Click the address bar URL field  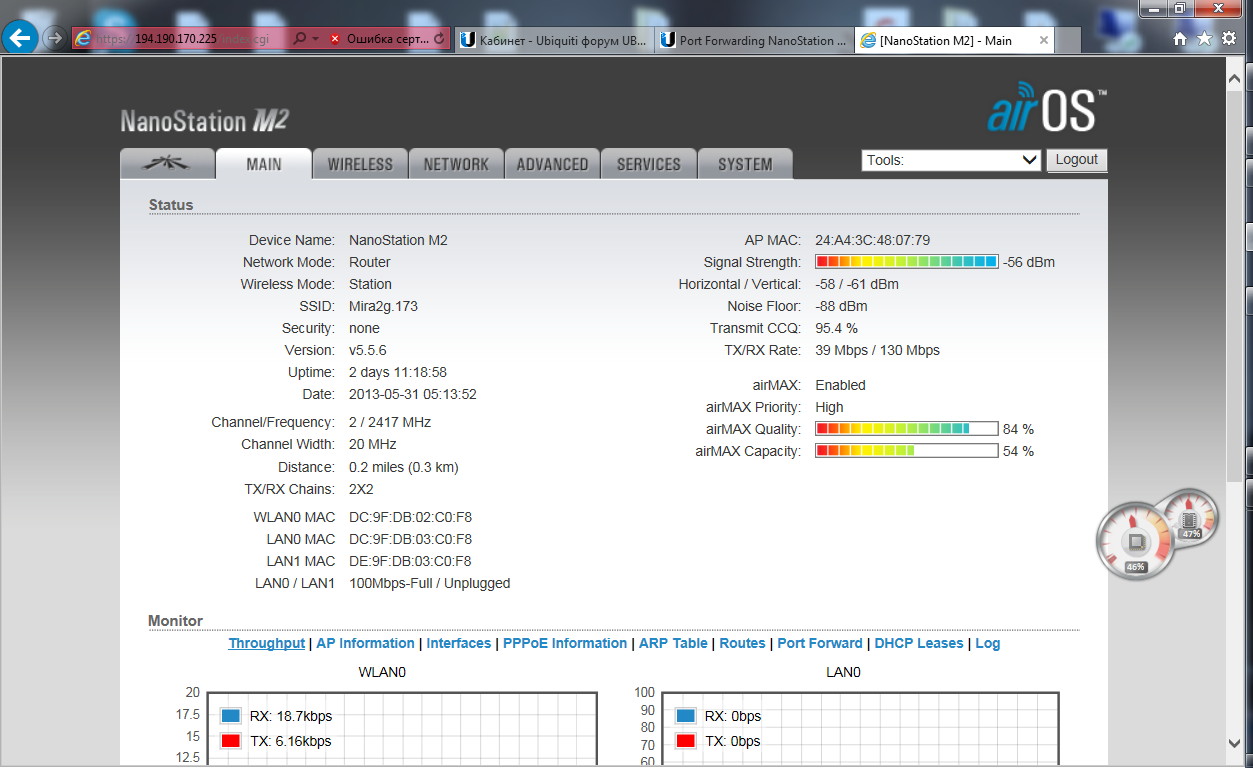point(180,39)
